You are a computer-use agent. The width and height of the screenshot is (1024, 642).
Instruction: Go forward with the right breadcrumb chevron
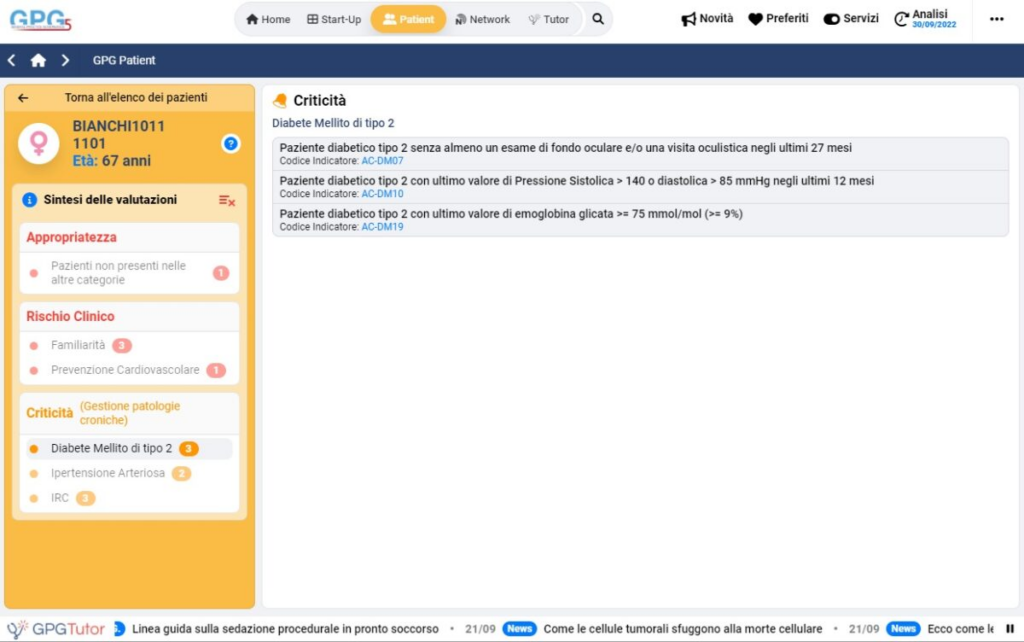[x=65, y=60]
